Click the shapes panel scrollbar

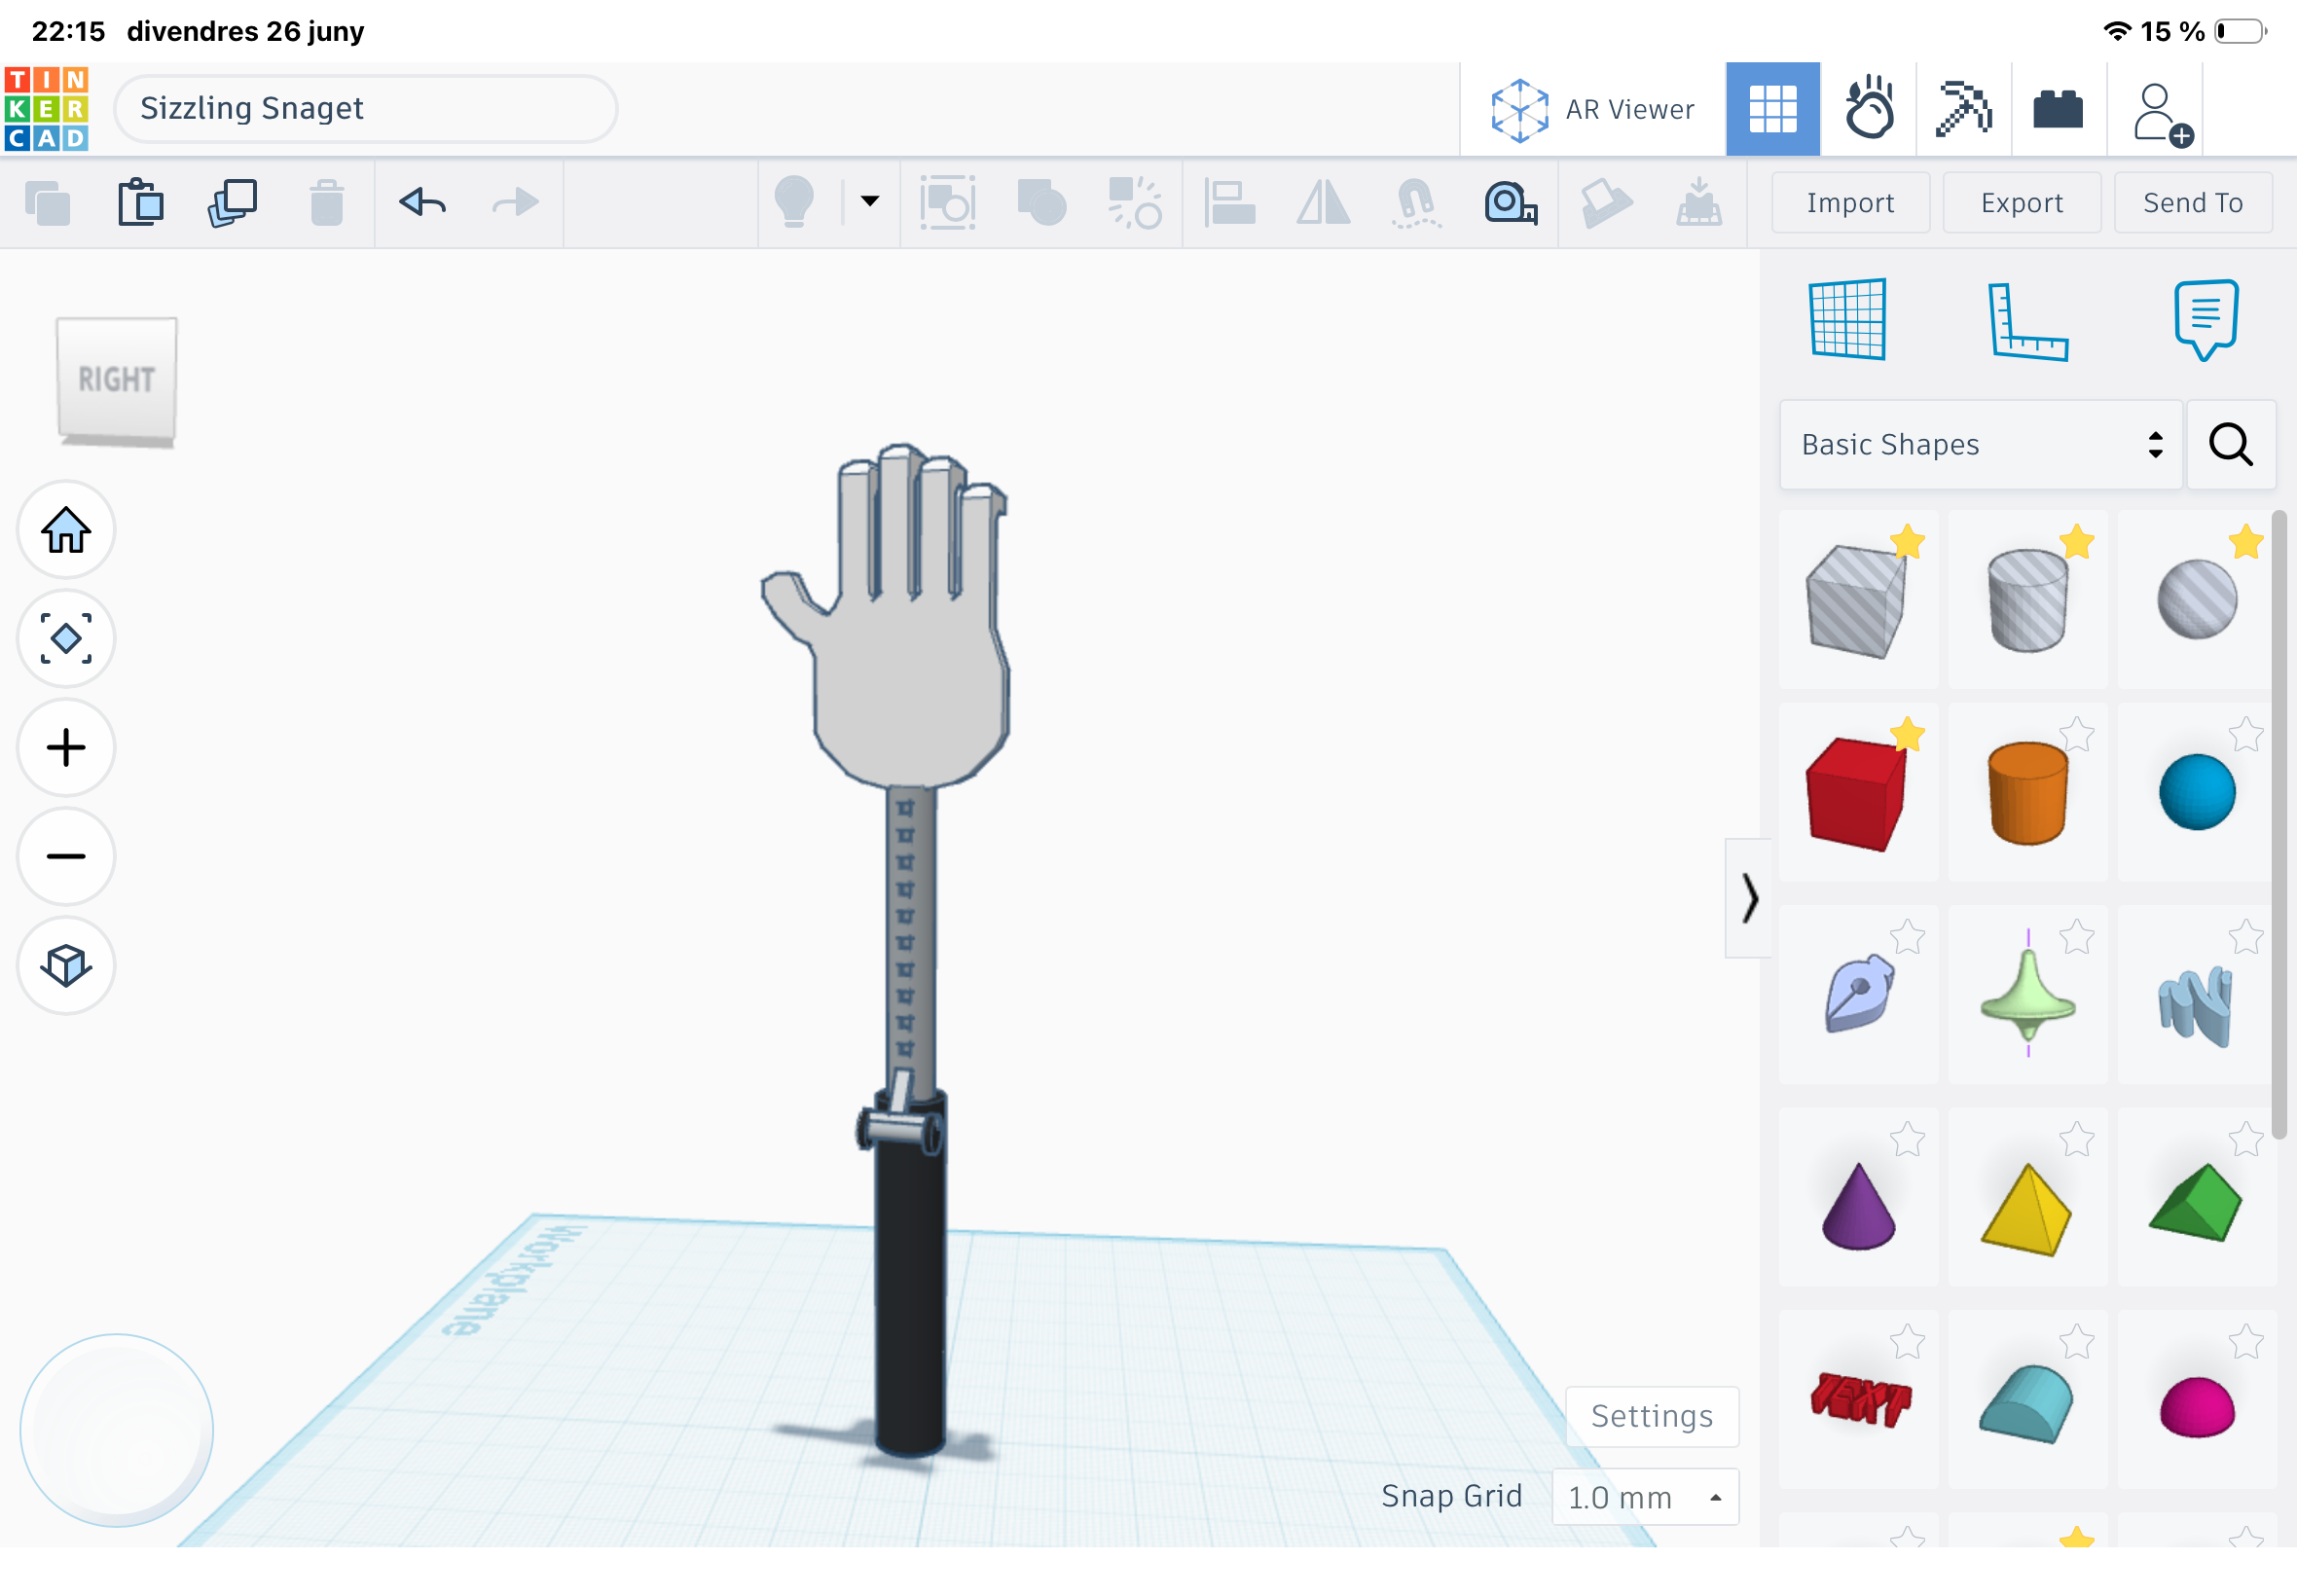click(2278, 825)
